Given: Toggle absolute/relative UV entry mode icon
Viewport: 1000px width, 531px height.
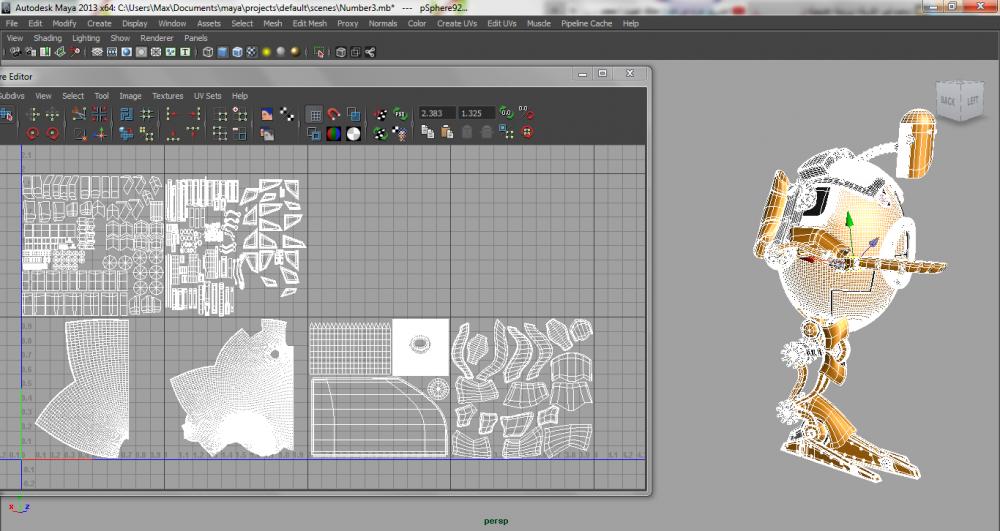Looking at the screenshot, I should tap(526, 113).
